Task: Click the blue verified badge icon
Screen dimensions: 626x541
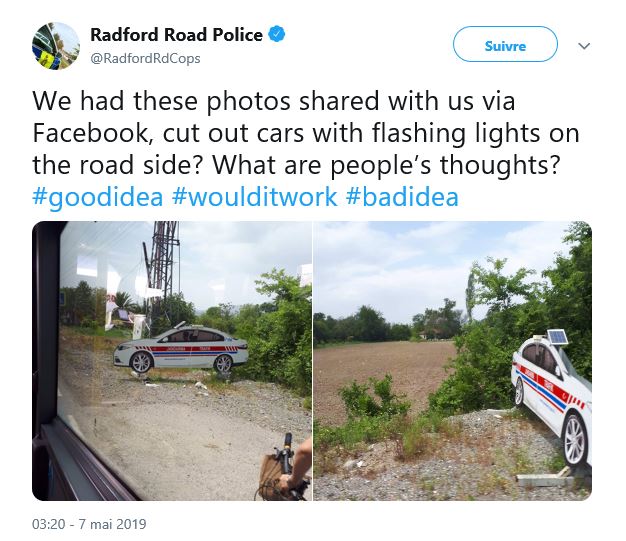Action: point(276,34)
